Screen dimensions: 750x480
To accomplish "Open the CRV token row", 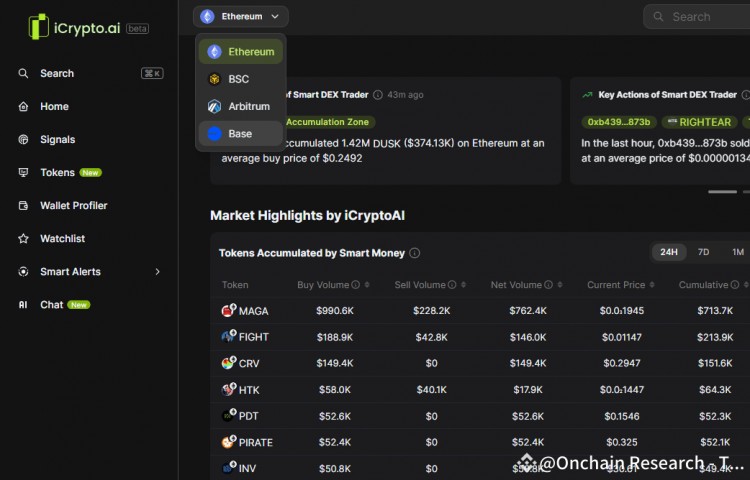I will [x=480, y=363].
